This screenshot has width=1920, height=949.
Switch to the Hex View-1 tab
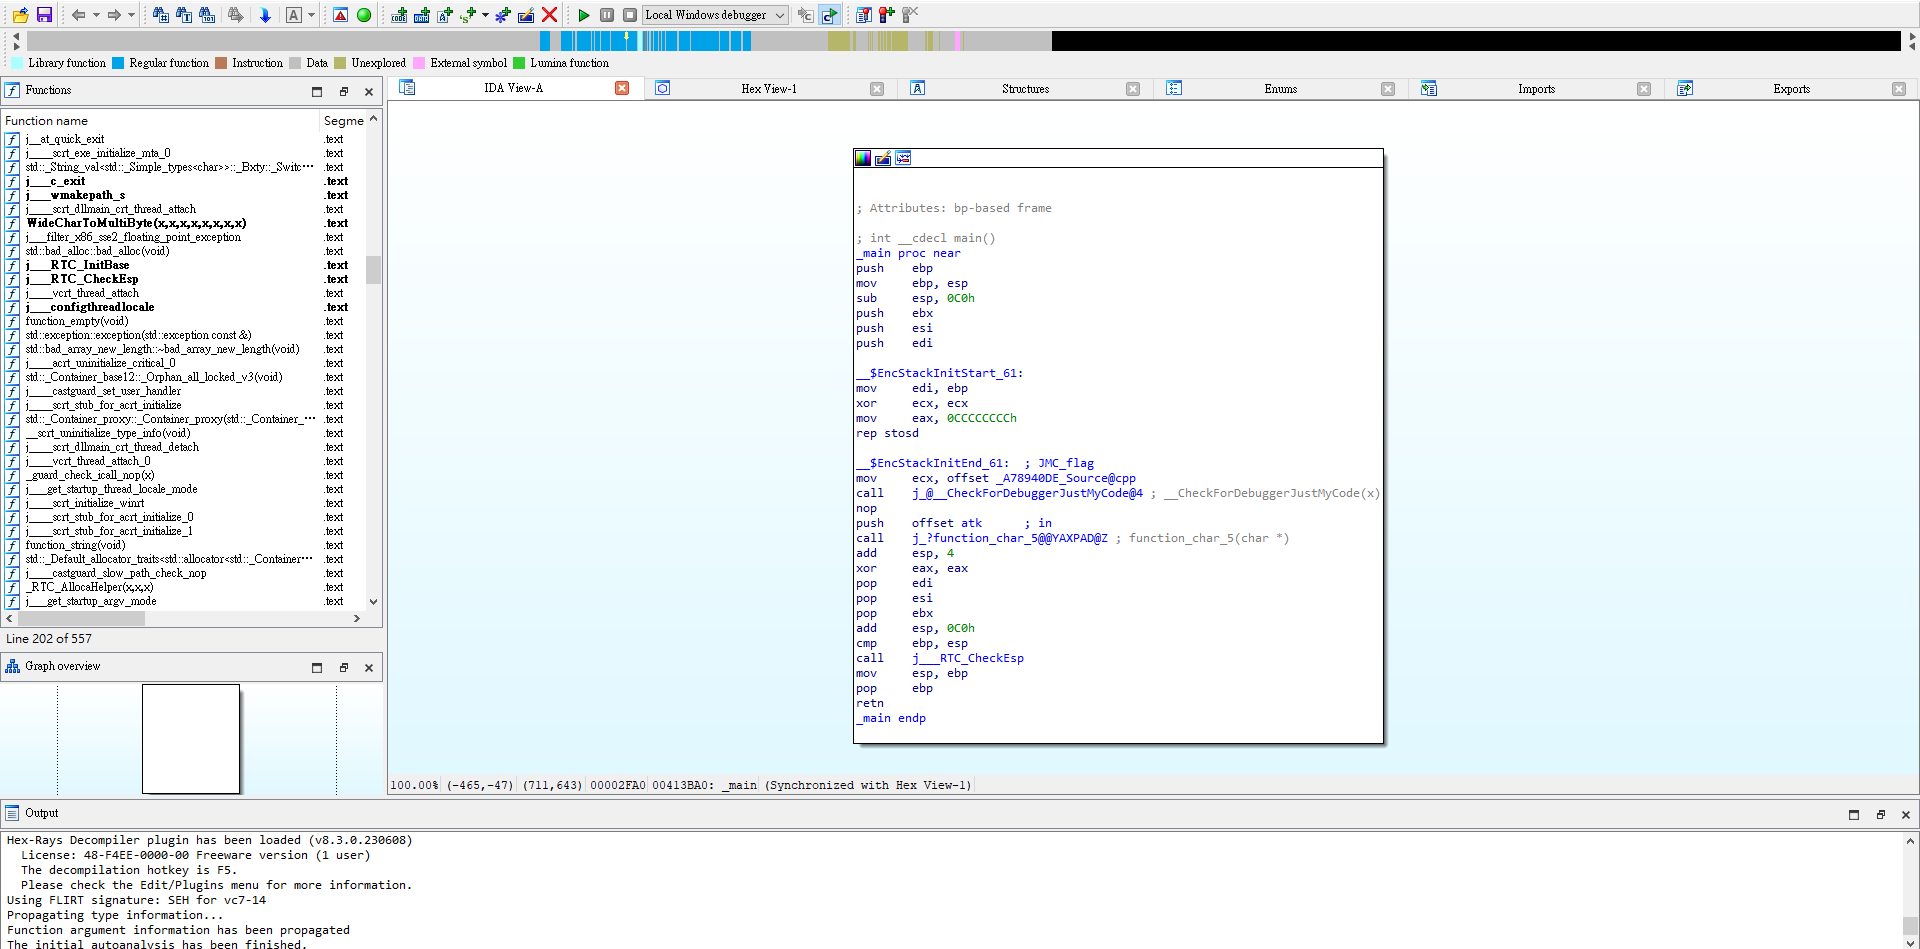coord(768,89)
